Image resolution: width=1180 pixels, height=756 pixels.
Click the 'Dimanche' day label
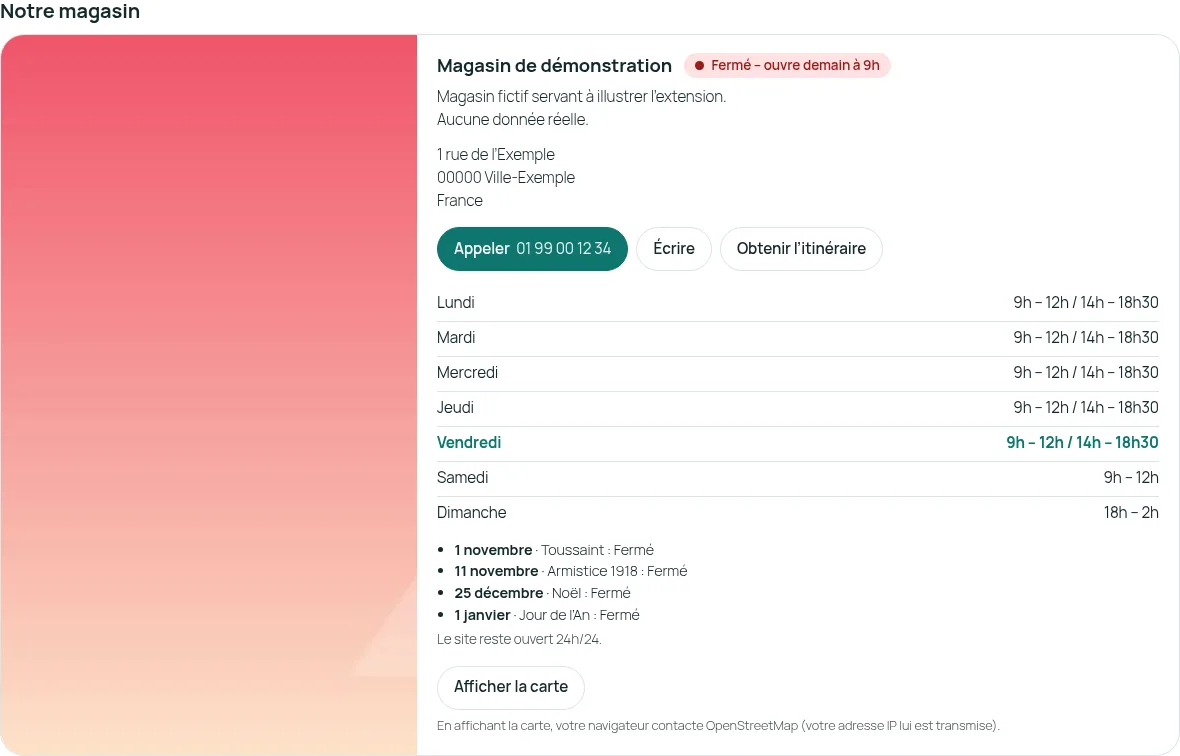point(471,513)
